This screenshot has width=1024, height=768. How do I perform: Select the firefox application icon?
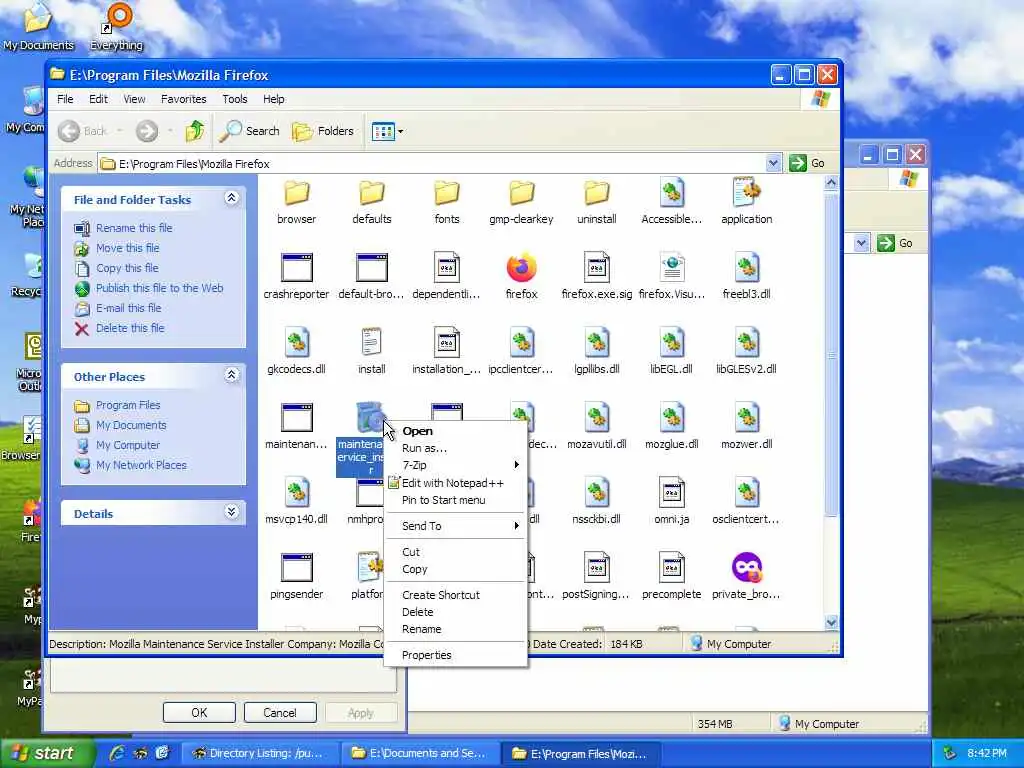[x=521, y=268]
